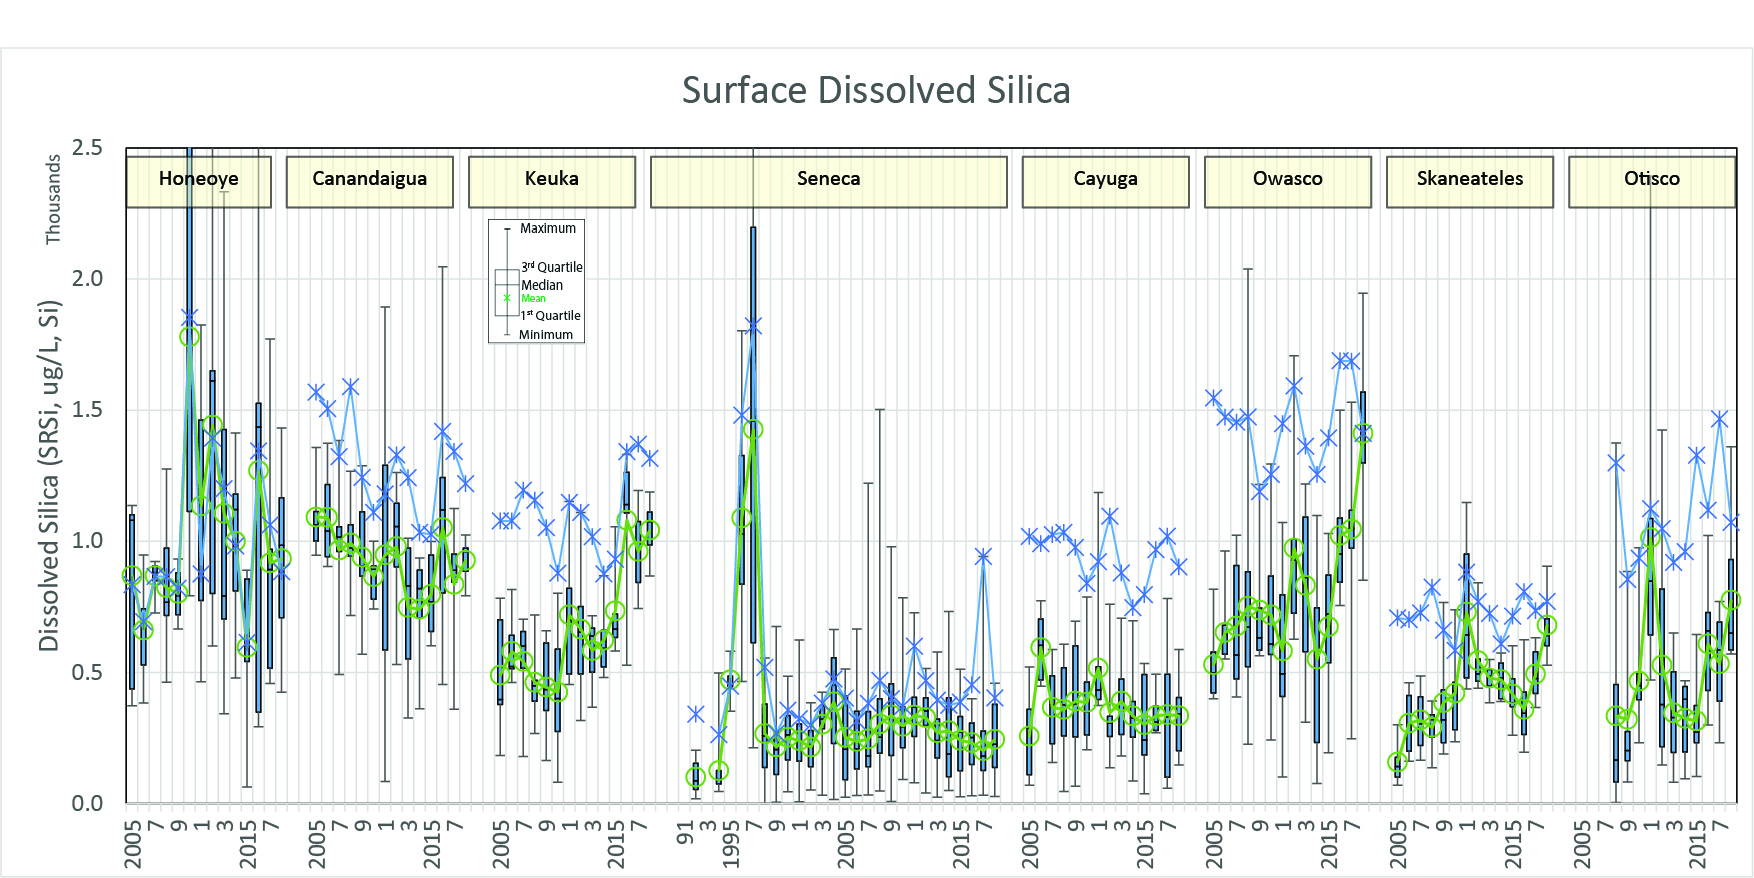Click the 2015 x-axis label under Keuka
Viewport: 1754px width, 878px height.
pos(617,845)
